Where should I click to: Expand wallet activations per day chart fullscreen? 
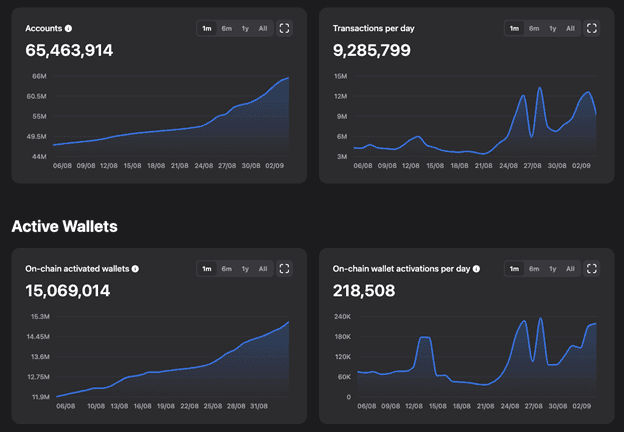point(592,268)
